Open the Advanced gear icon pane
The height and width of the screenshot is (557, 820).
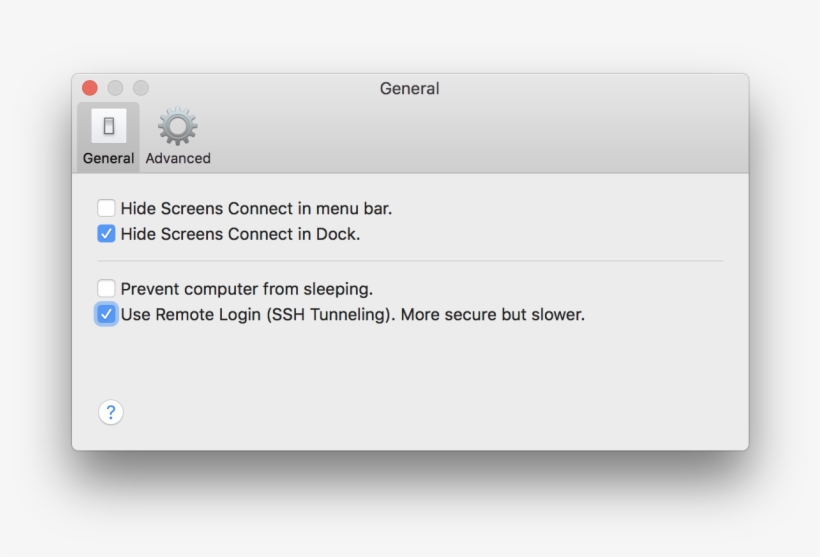(x=178, y=126)
